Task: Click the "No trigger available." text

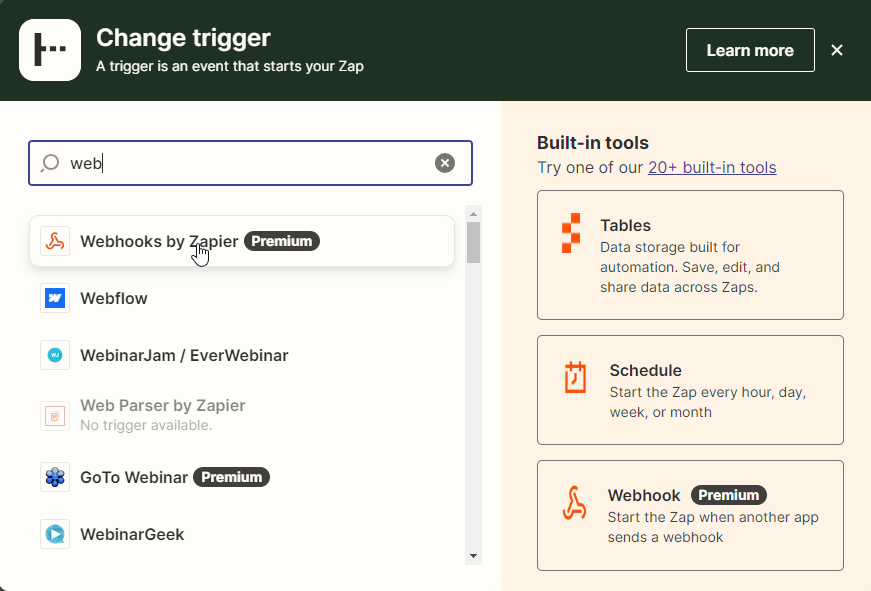Action: pyautogui.click(x=146, y=425)
